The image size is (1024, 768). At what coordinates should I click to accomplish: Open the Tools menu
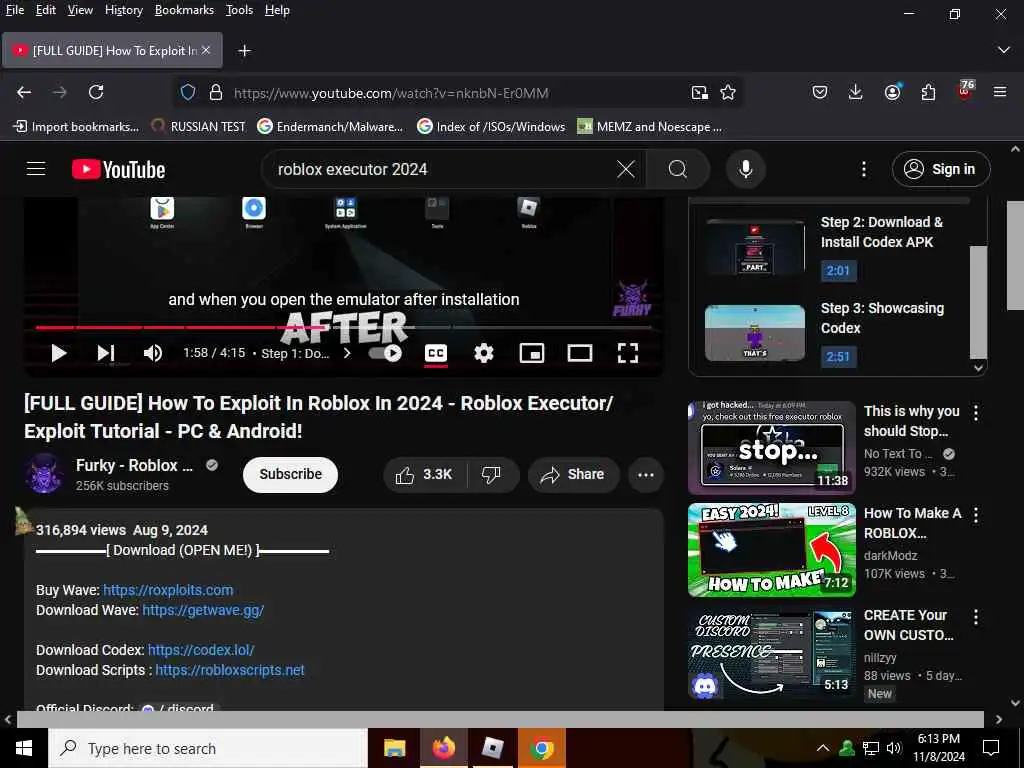pos(239,10)
